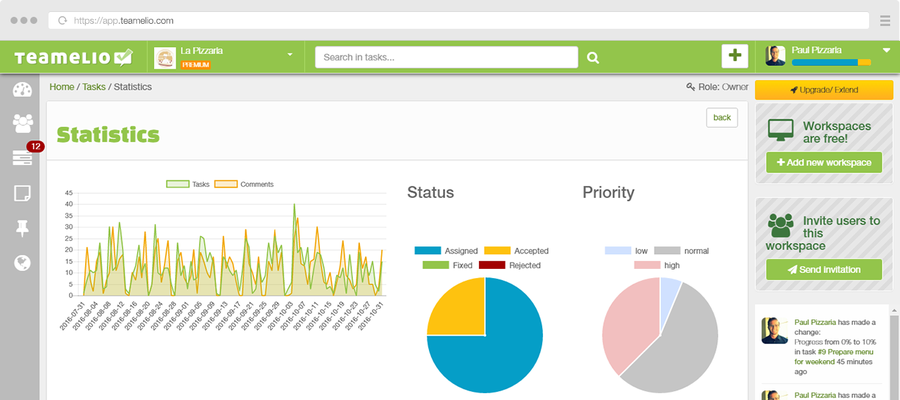Click Paul Pizzaria avatar in top bar
The height and width of the screenshot is (400, 900).
(775, 56)
